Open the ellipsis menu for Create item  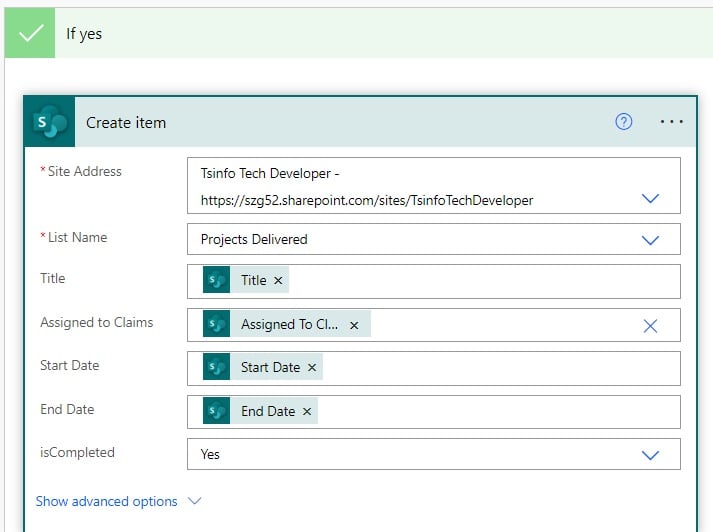(672, 122)
